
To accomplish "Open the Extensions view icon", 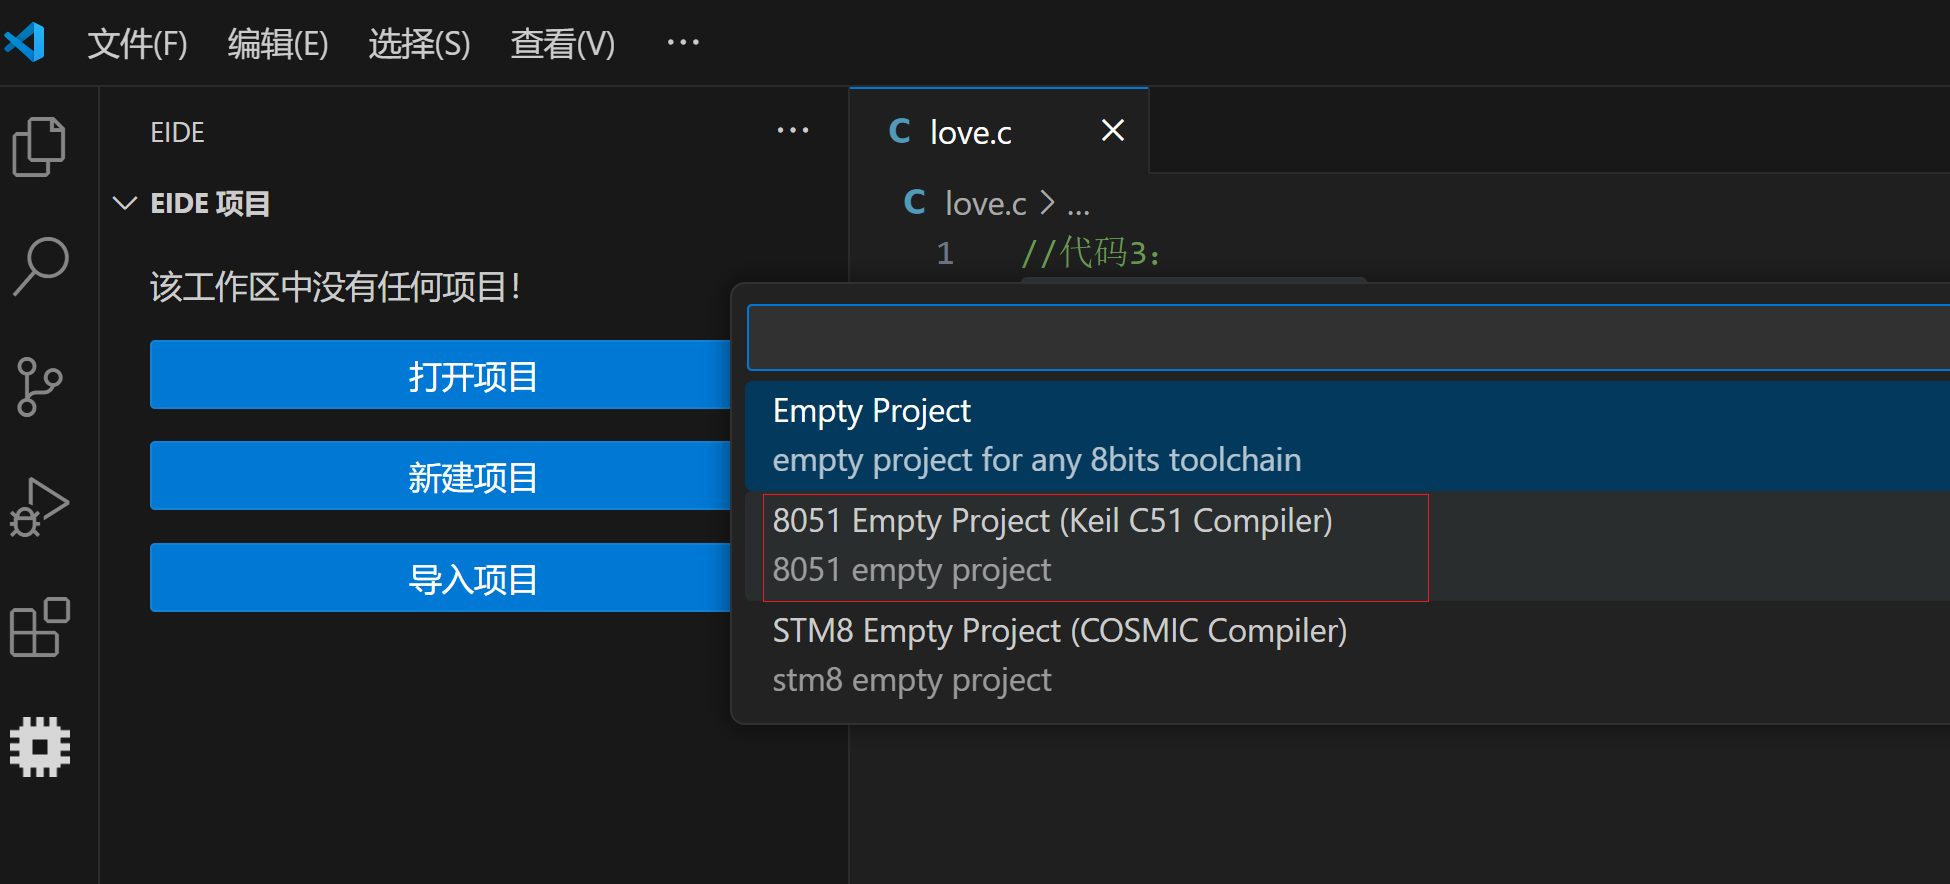I will pos(40,627).
